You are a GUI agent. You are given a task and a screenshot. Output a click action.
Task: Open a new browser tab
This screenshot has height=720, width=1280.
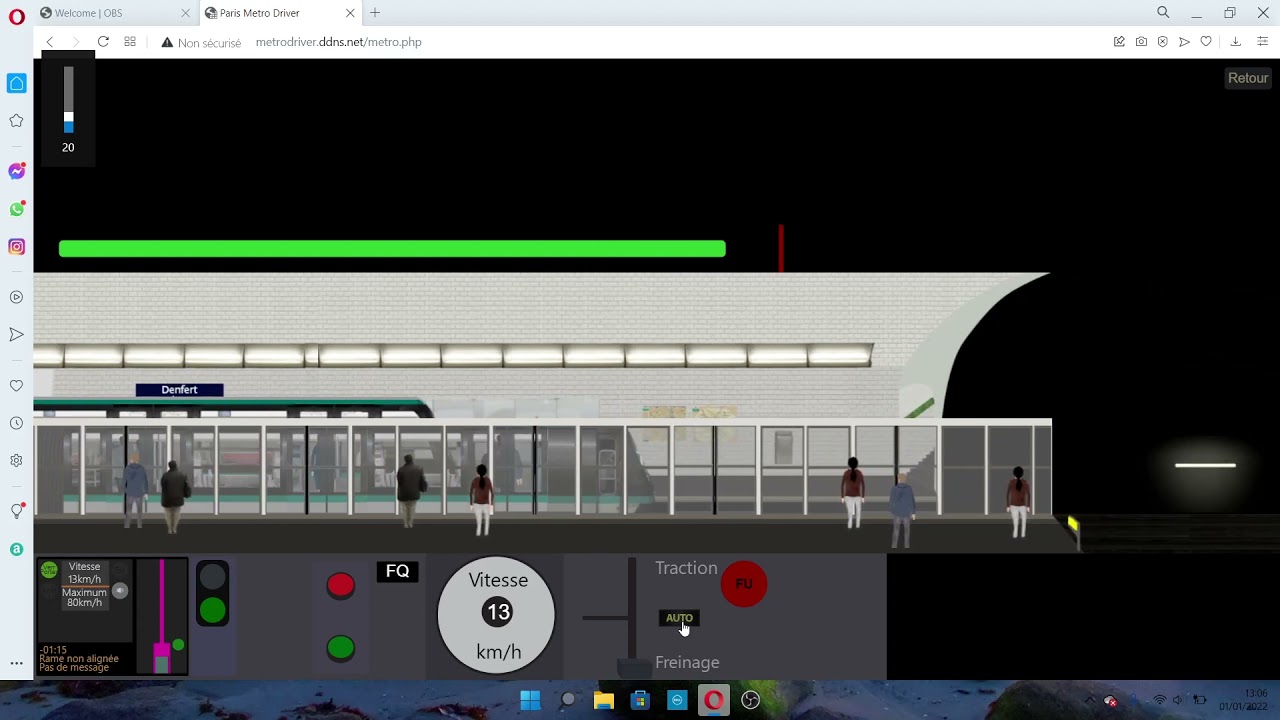[375, 13]
